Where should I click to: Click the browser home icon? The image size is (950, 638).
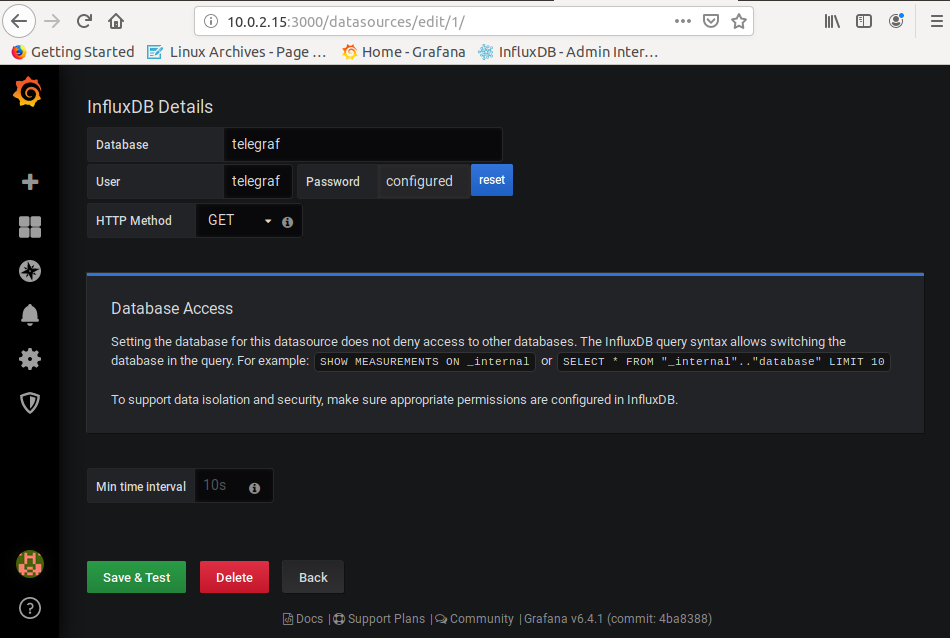tap(116, 21)
